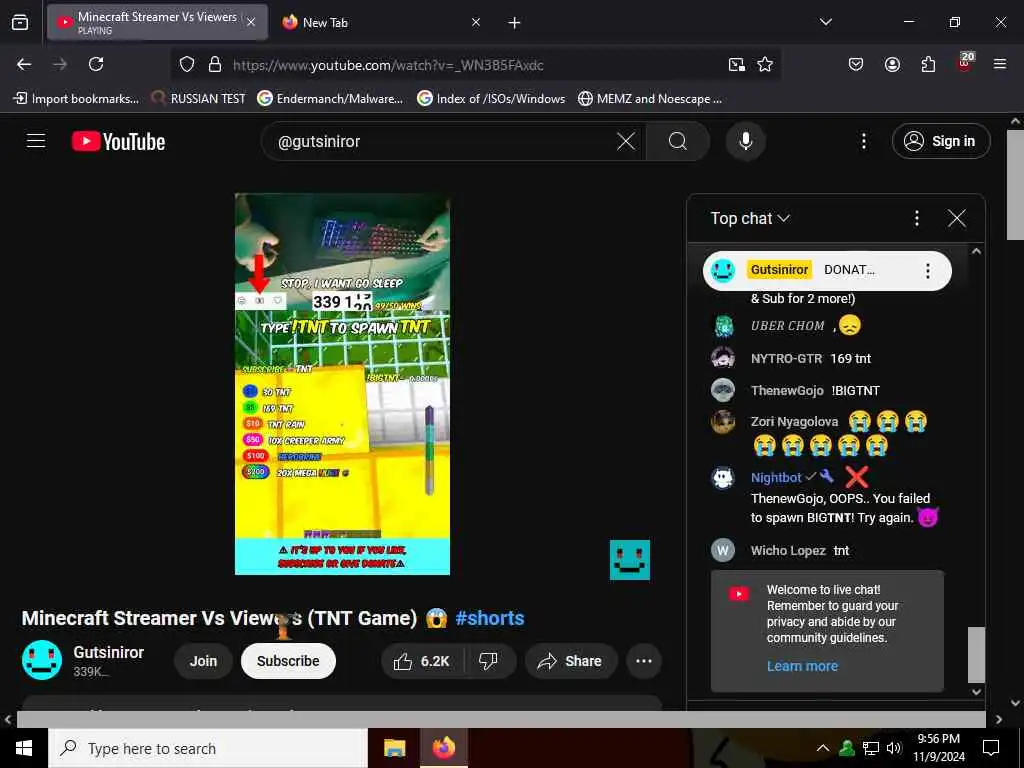This screenshot has height=768, width=1024.
Task: Open YouTube guide hamburger menu
Action: click(x=36, y=141)
